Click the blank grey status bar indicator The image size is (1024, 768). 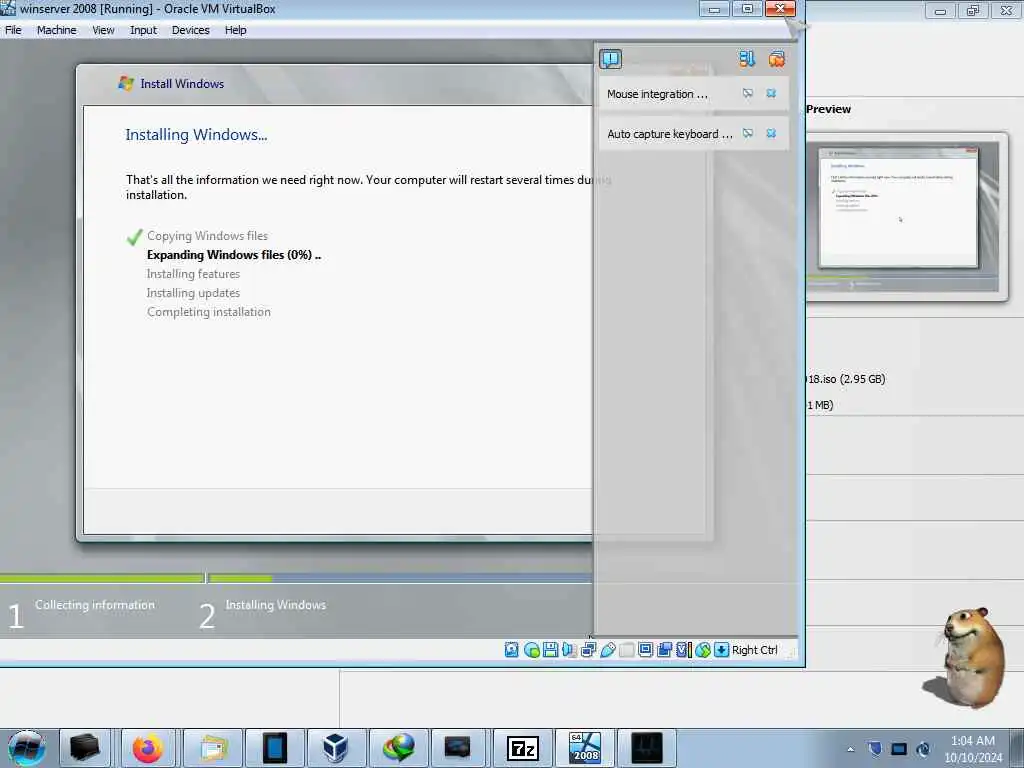[x=626, y=650]
